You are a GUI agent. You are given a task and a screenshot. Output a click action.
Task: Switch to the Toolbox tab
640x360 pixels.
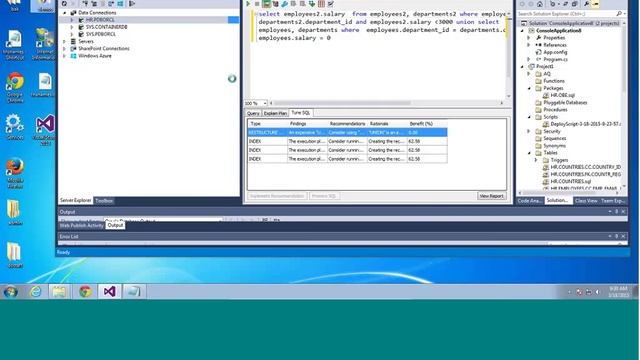(104, 201)
